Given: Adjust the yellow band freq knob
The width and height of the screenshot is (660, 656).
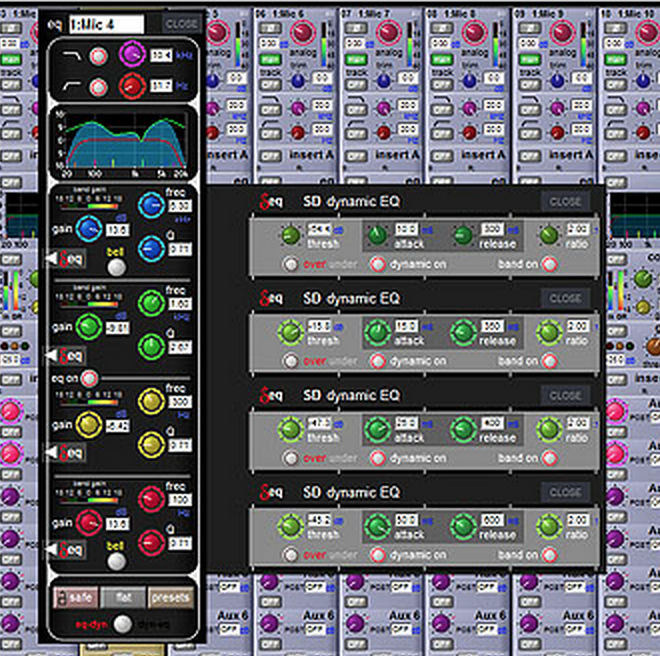Looking at the screenshot, I should [x=151, y=401].
